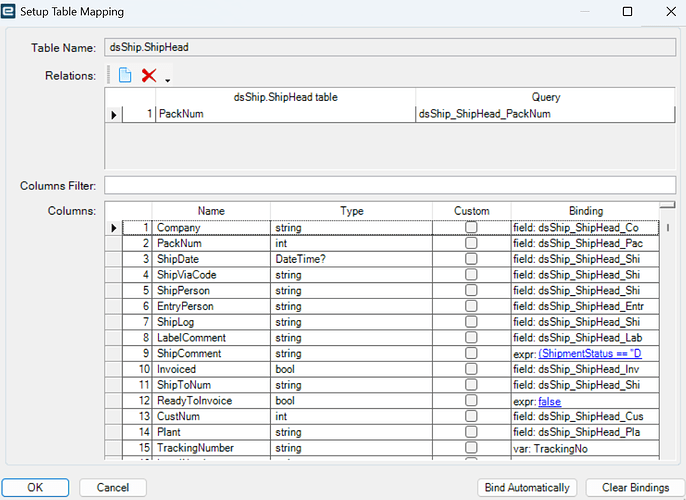Select dsShip_ShipHead_PackNum query cell
The width and height of the screenshot is (686, 500).
click(546, 114)
